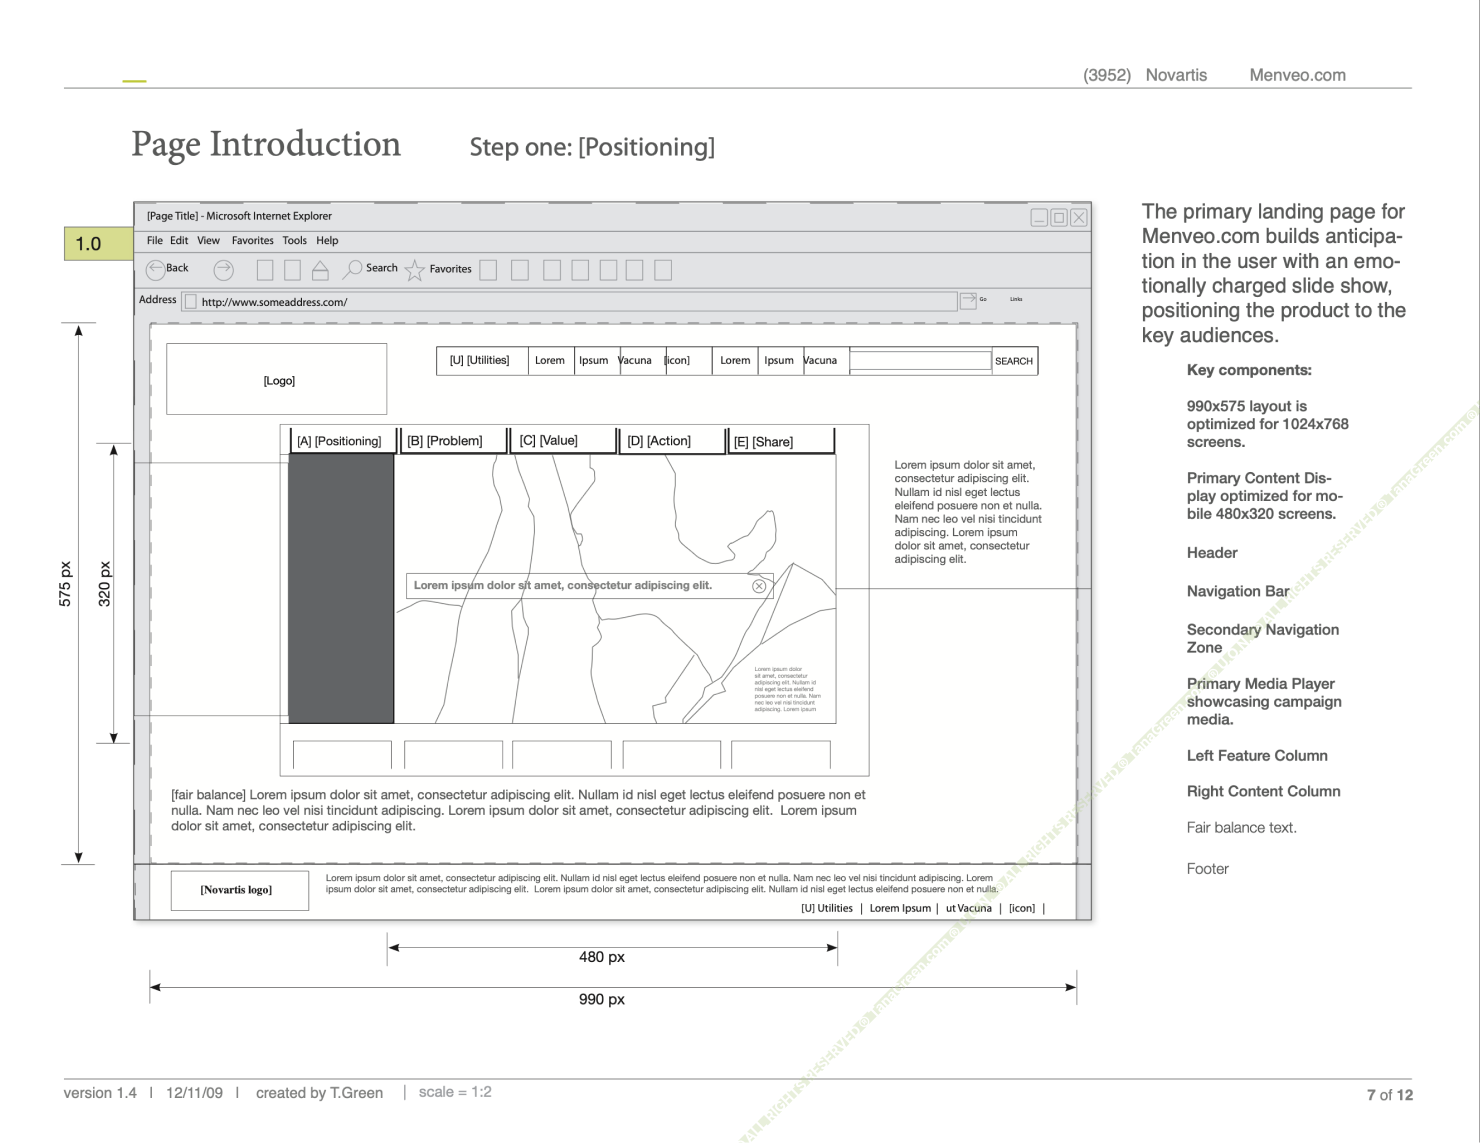Screen dimensions: 1480x1143
Task: Click the footer [U] Utilities link
Action: pyautogui.click(x=827, y=909)
